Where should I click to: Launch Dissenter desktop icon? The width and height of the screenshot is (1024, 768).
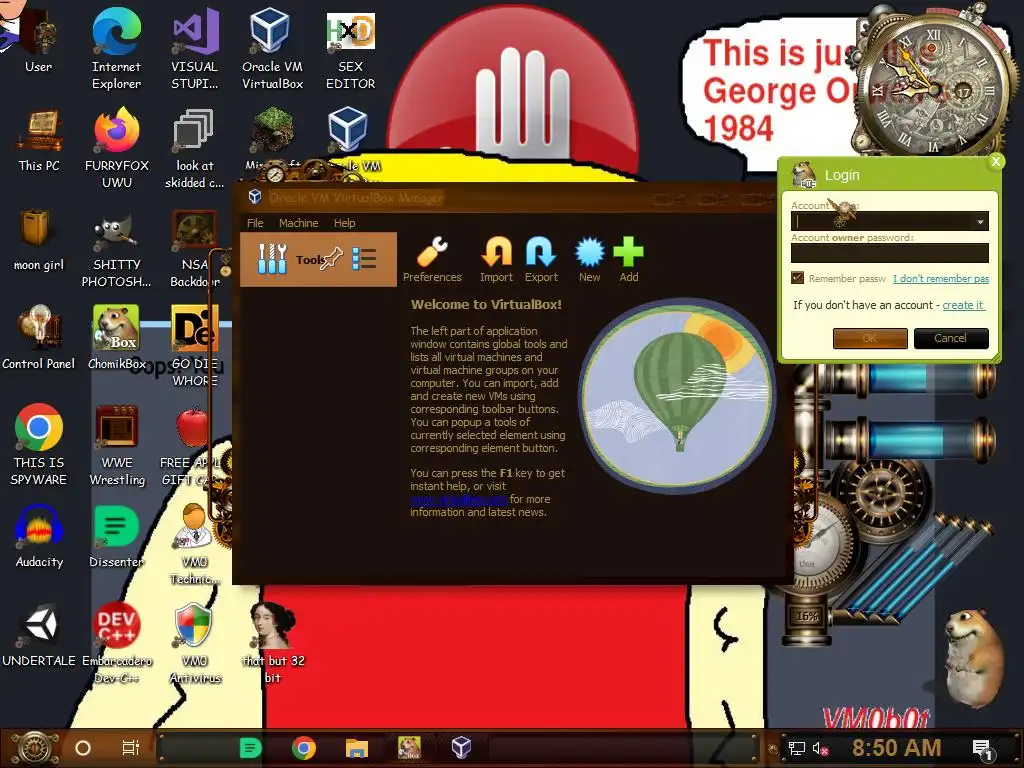117,537
